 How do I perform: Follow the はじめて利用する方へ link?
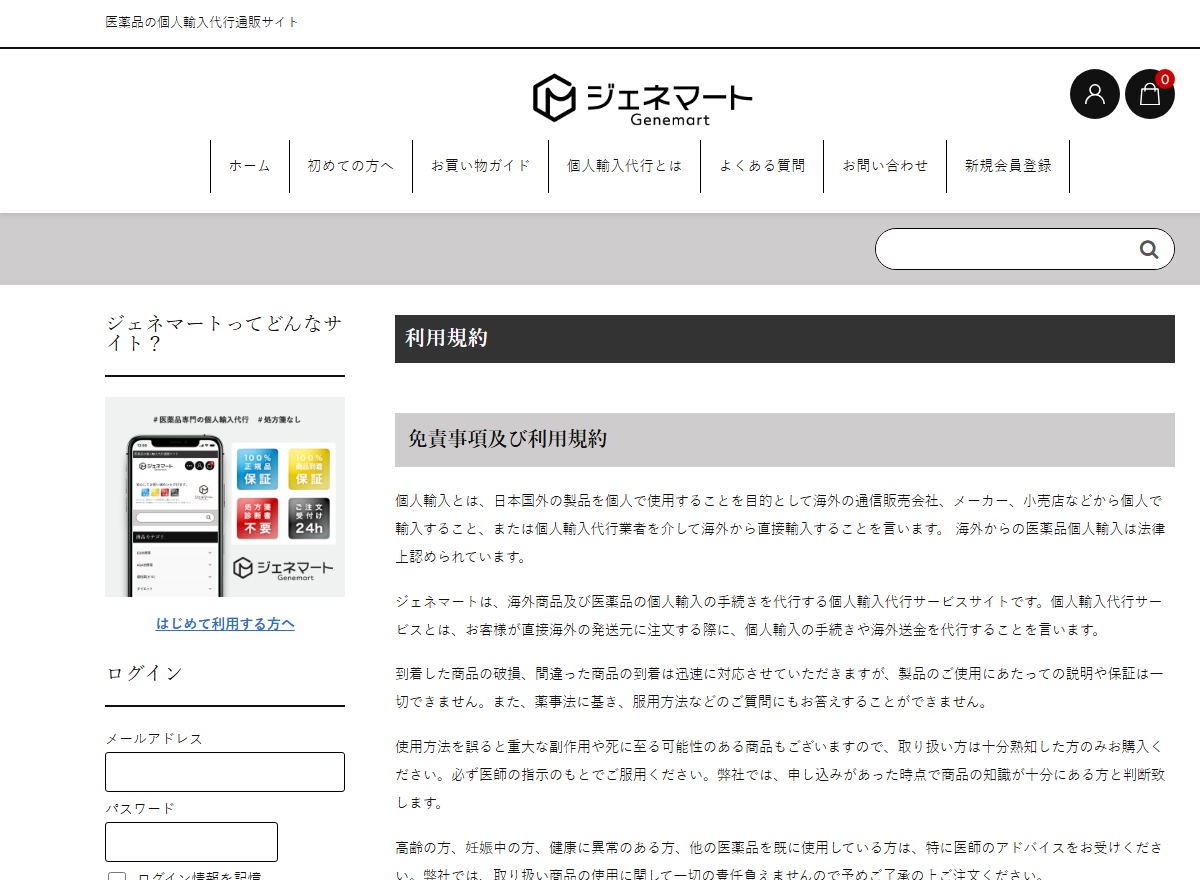(225, 624)
